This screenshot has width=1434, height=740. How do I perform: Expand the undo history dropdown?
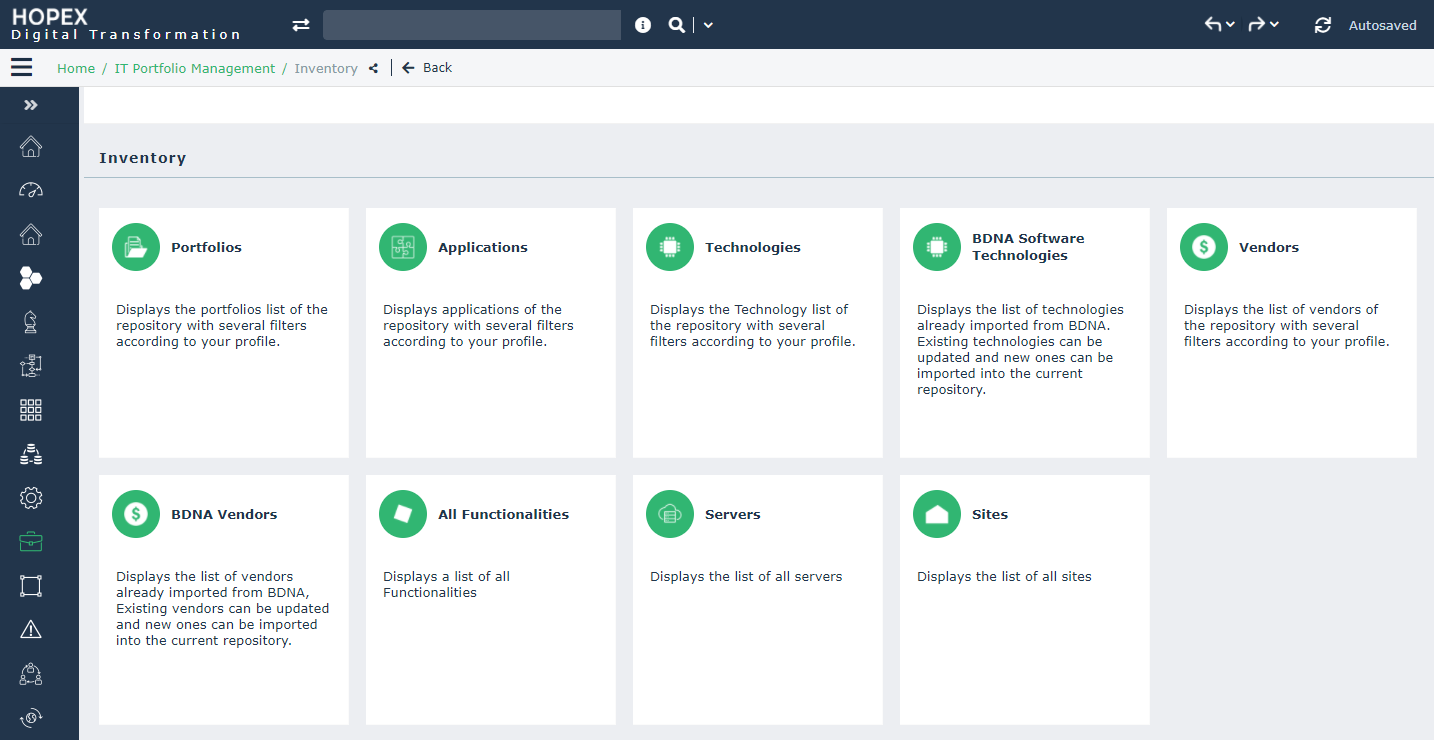click(1230, 25)
